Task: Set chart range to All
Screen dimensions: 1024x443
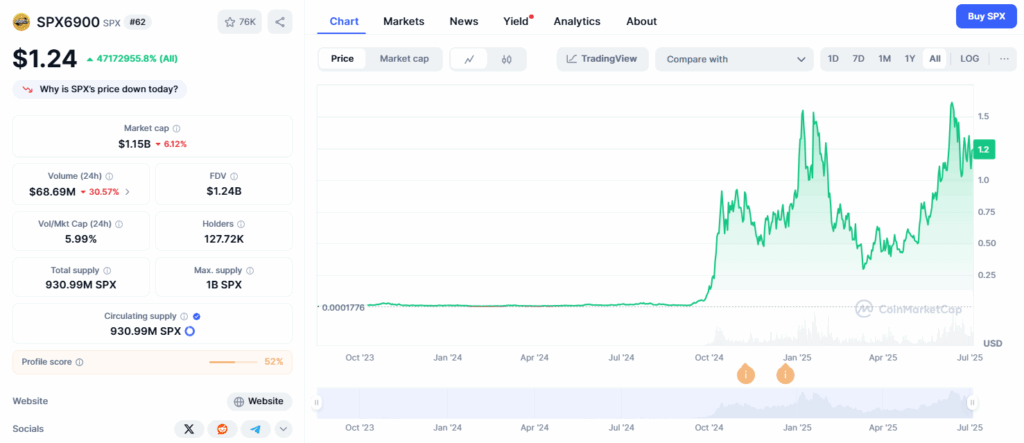Action: (935, 59)
